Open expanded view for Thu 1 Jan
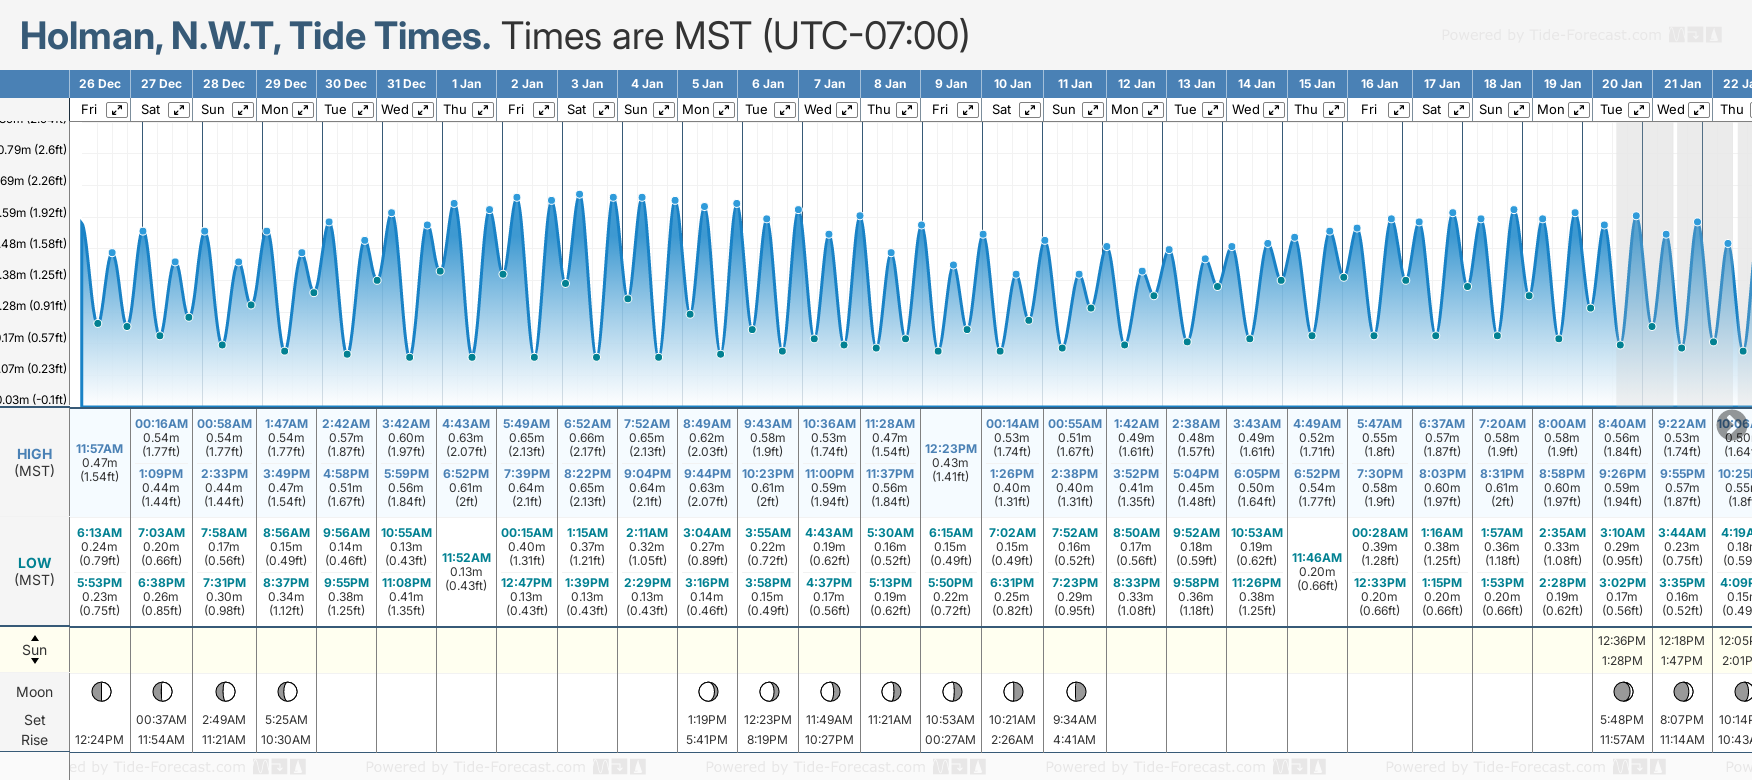Screen dimensions: 1752x780 pyautogui.click(x=483, y=110)
